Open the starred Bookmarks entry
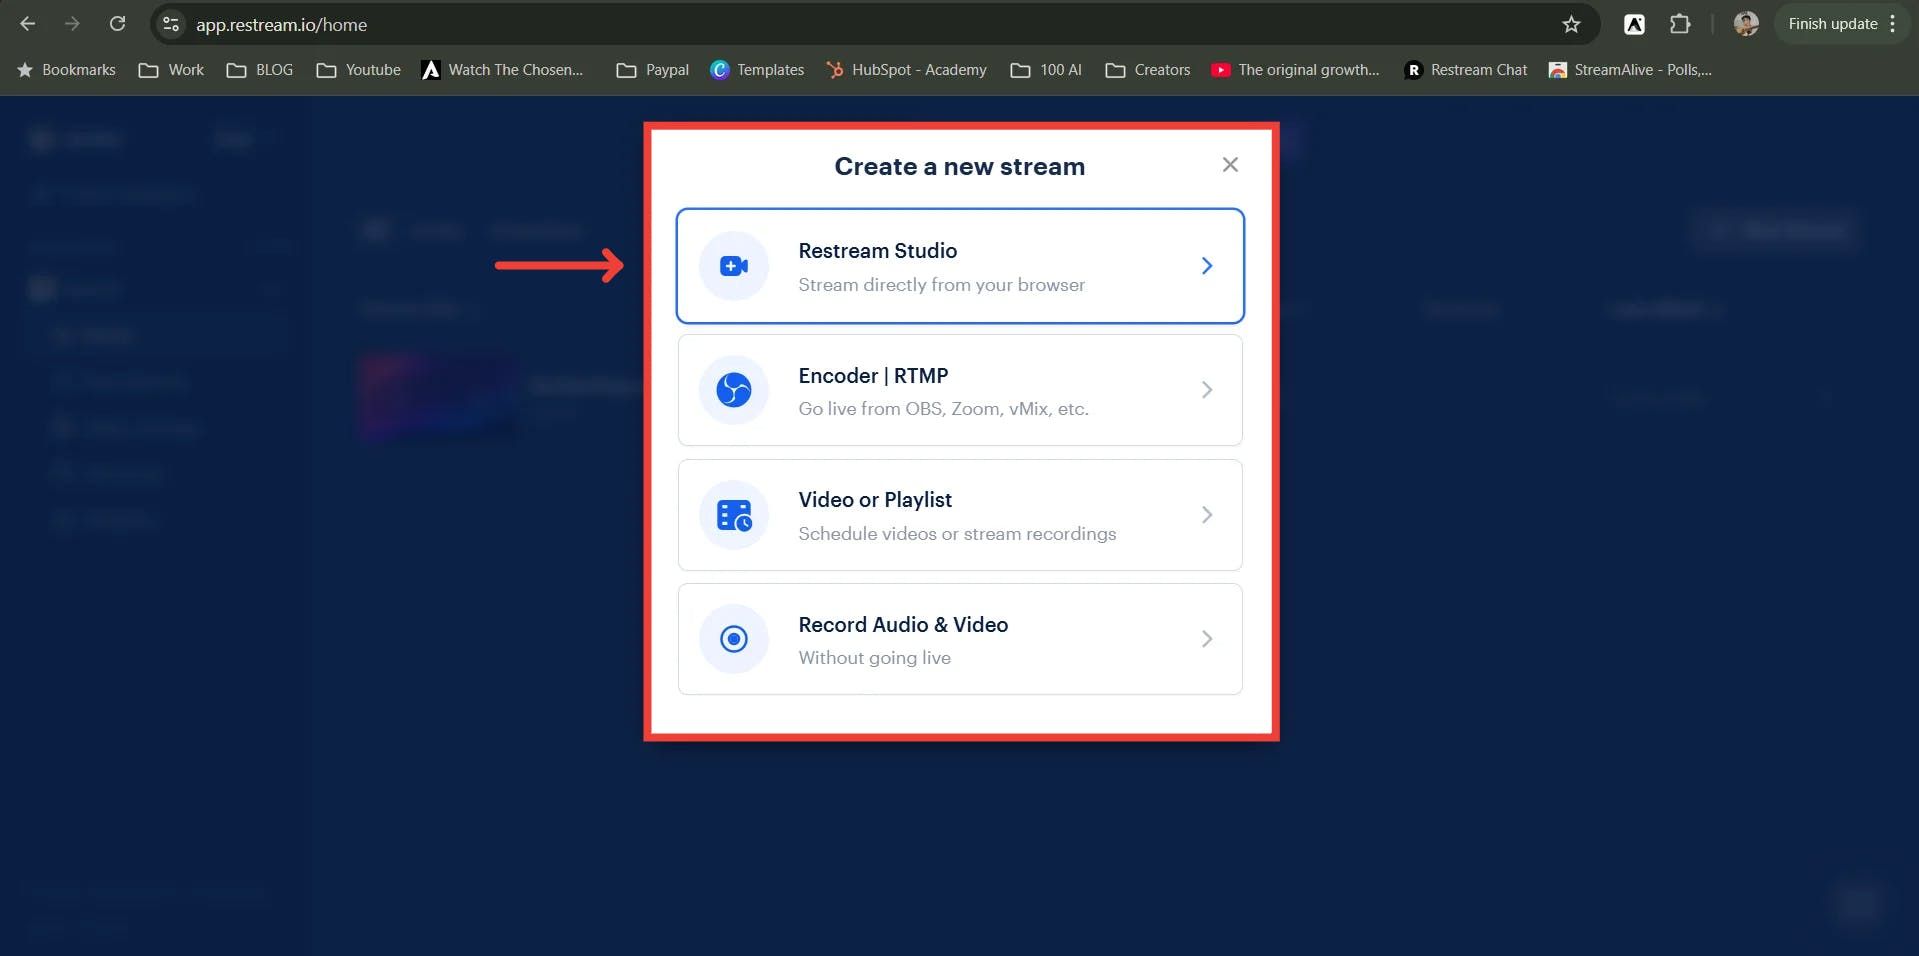The image size is (1919, 956). 66,70
